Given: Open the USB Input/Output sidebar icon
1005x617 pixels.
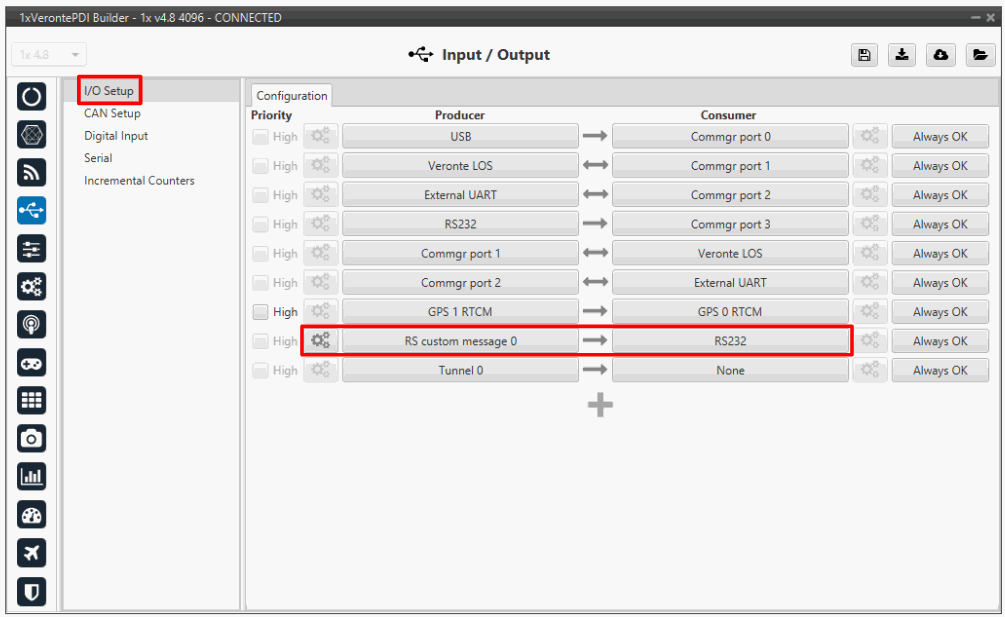Looking at the screenshot, I should pyautogui.click(x=32, y=210).
